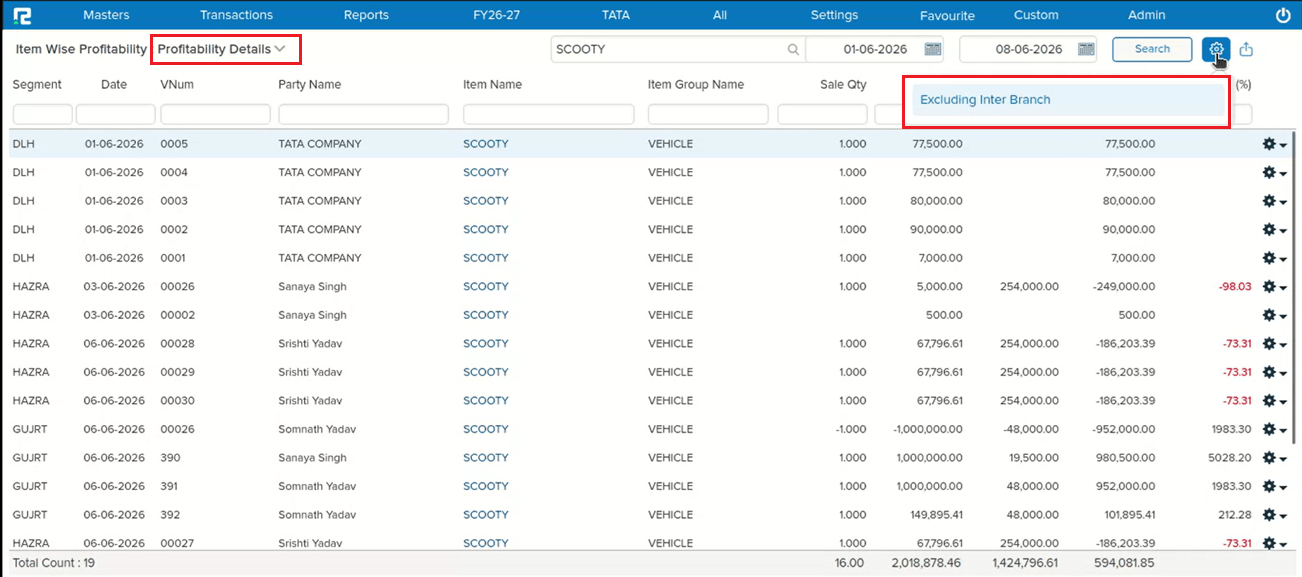The height and width of the screenshot is (577, 1302).
Task: Open SCOOTY link in VNum 392 row
Action: pos(485,515)
